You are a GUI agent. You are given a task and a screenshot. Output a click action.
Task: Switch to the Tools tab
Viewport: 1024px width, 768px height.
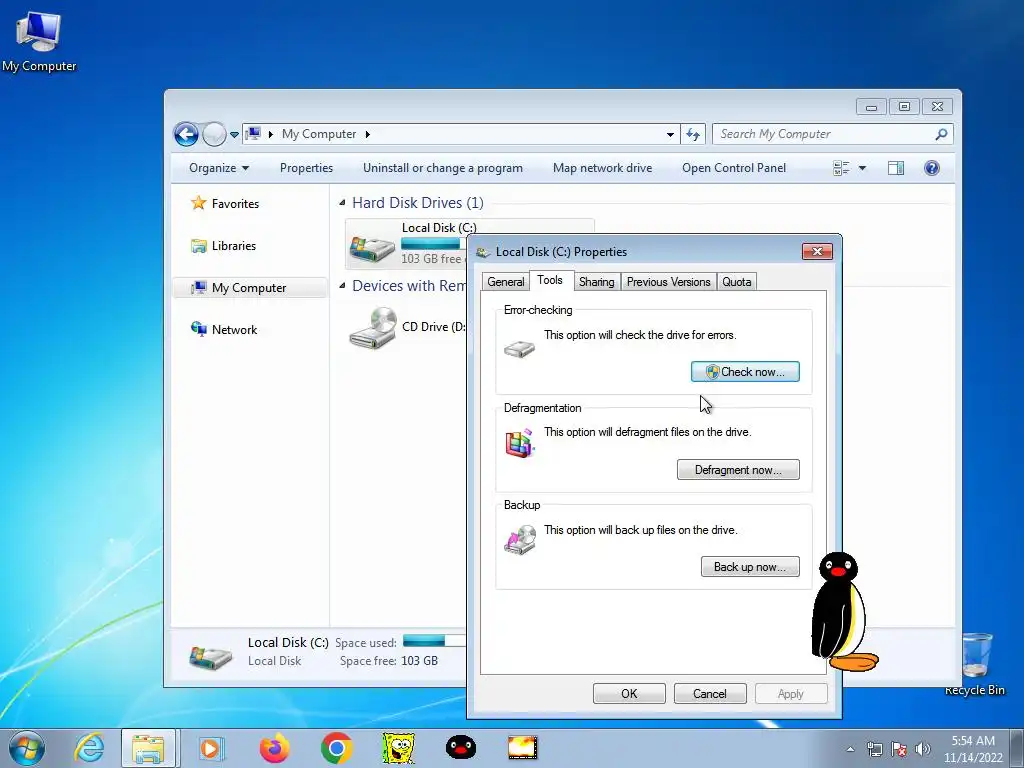tap(550, 280)
